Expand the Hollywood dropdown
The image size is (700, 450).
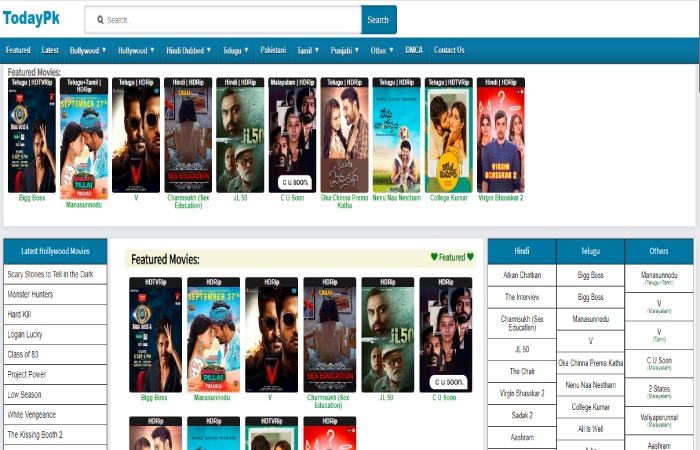click(x=136, y=50)
